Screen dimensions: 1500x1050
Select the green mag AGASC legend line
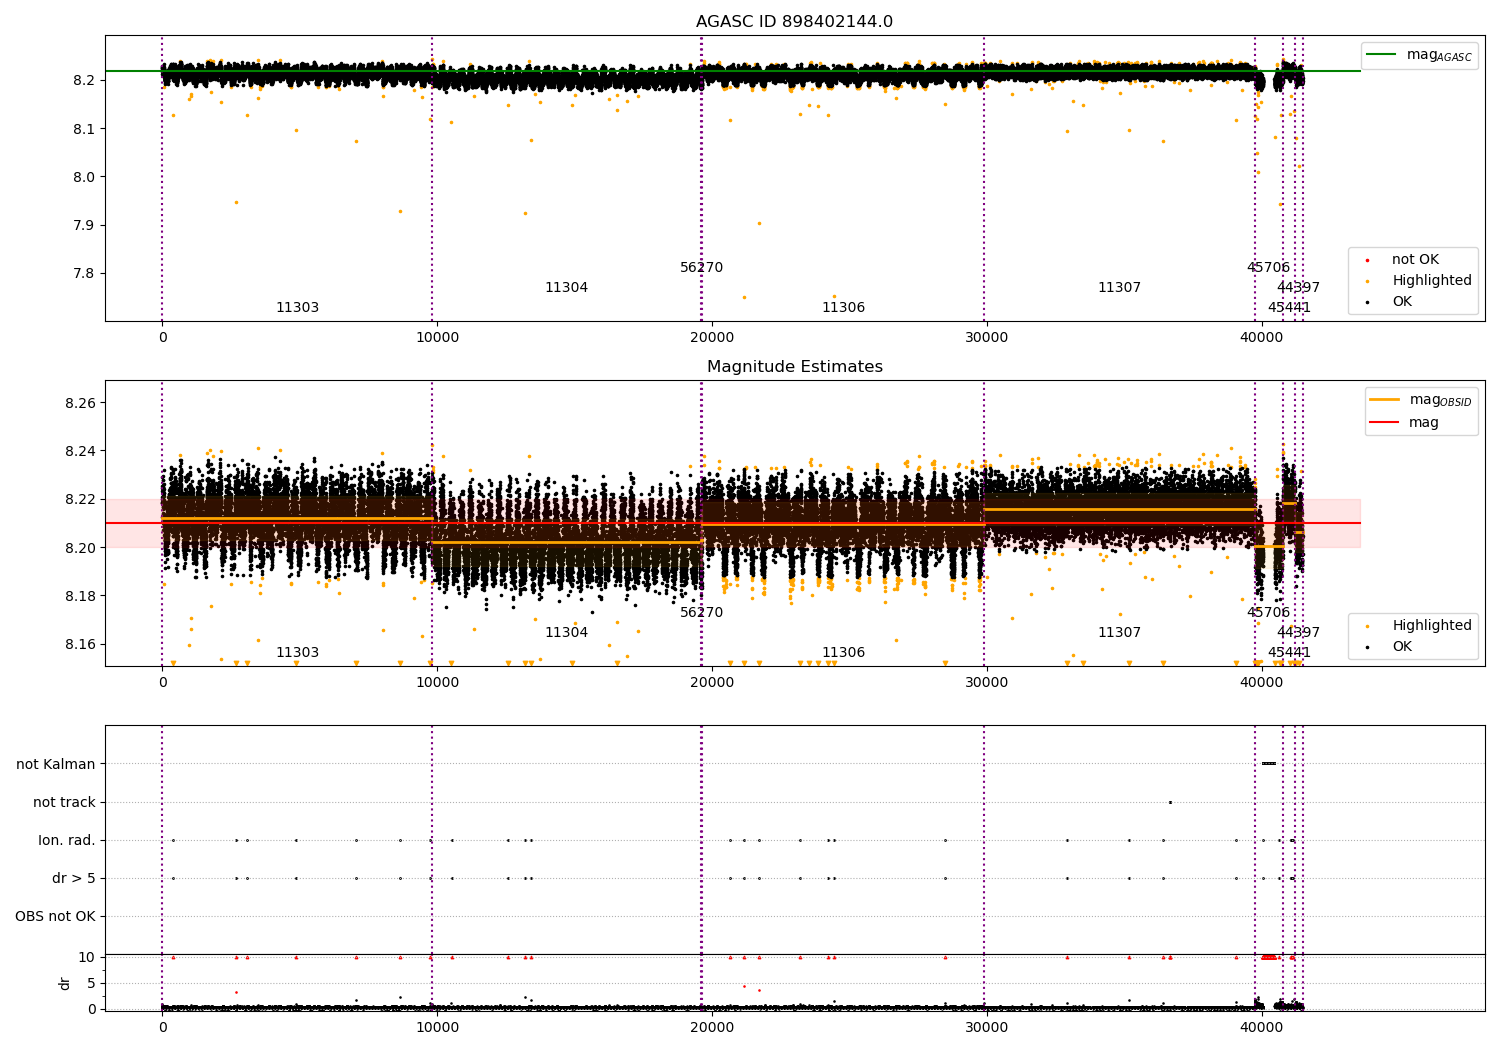(1384, 55)
